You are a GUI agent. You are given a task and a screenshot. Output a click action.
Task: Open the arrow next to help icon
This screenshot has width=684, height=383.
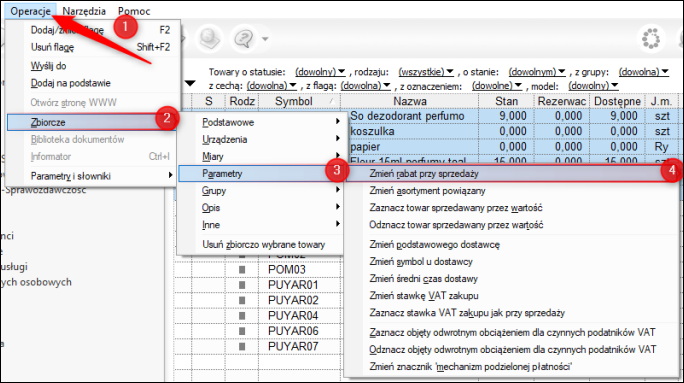[x=265, y=39]
